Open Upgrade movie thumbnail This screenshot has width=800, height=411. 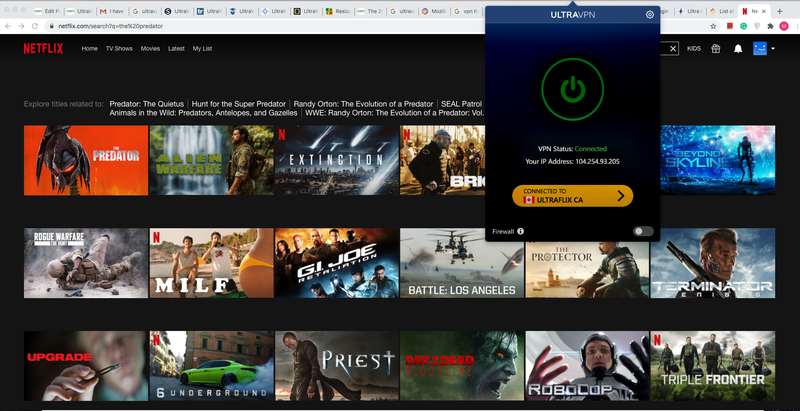[86, 366]
